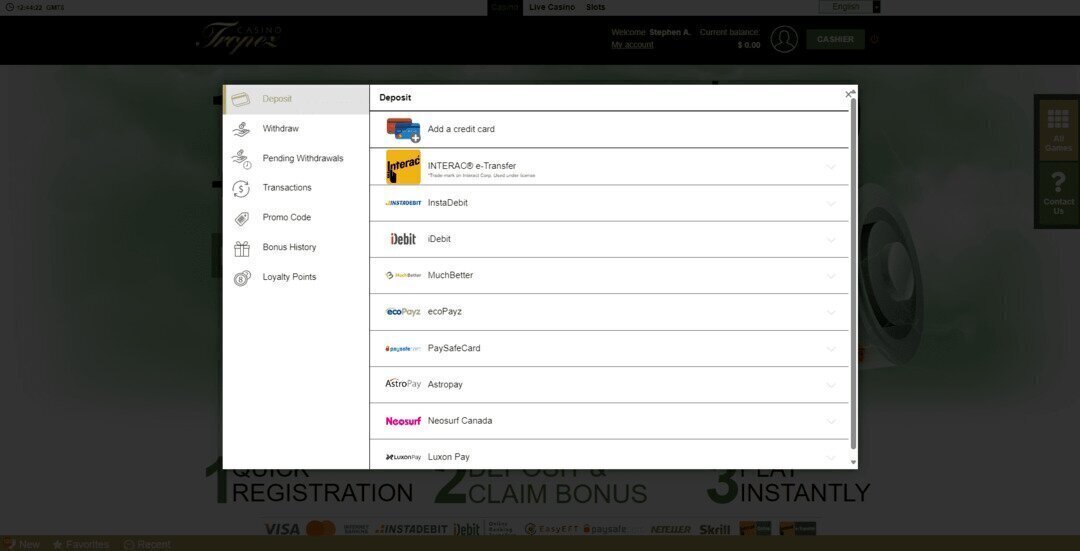Expand the InstaDebit row chevron

pyautogui.click(x=831, y=203)
